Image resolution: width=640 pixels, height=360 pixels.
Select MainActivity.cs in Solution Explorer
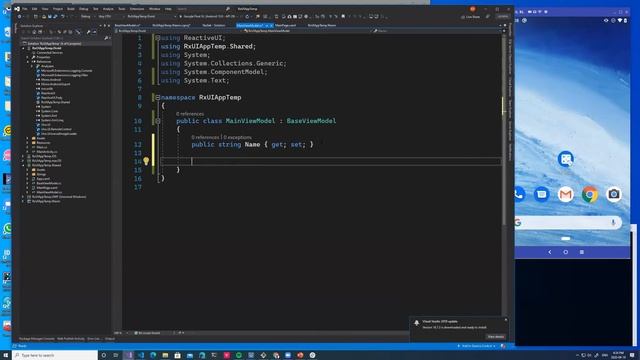[47, 152]
